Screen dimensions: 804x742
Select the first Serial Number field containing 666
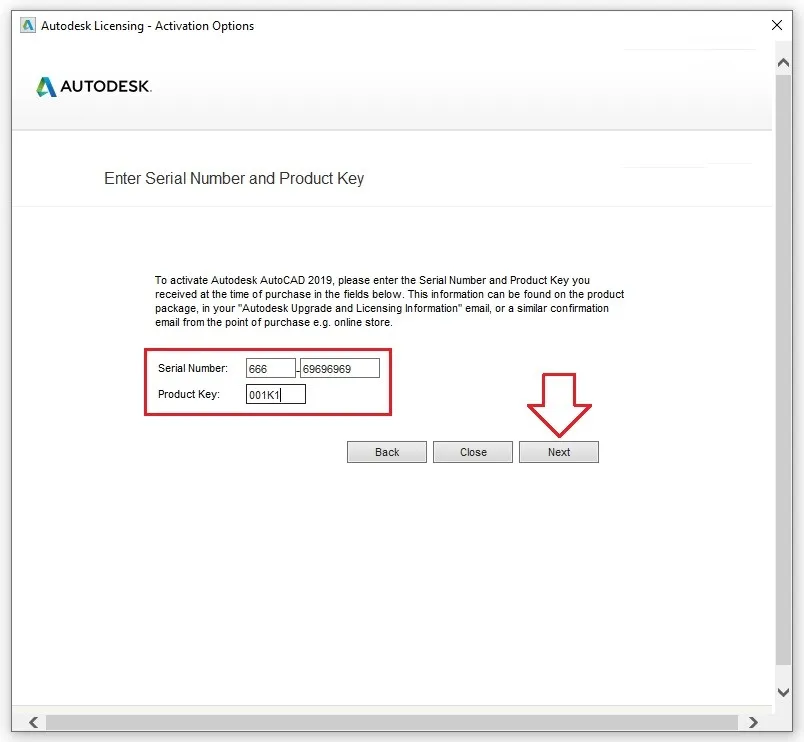tap(270, 368)
